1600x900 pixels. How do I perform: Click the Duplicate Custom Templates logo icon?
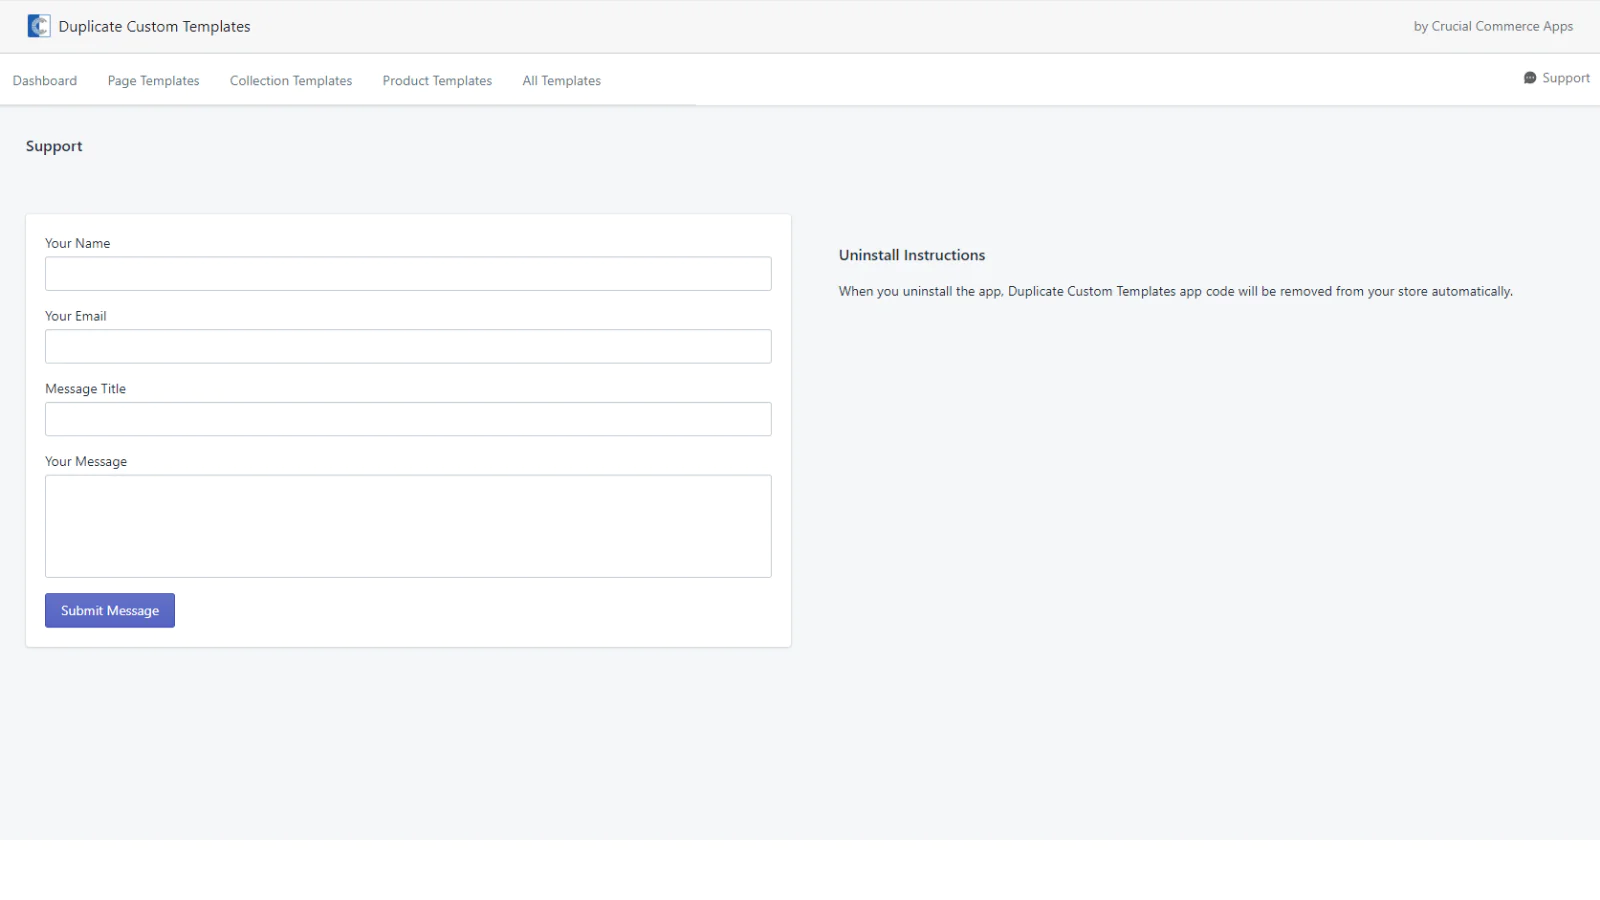[x=38, y=26]
